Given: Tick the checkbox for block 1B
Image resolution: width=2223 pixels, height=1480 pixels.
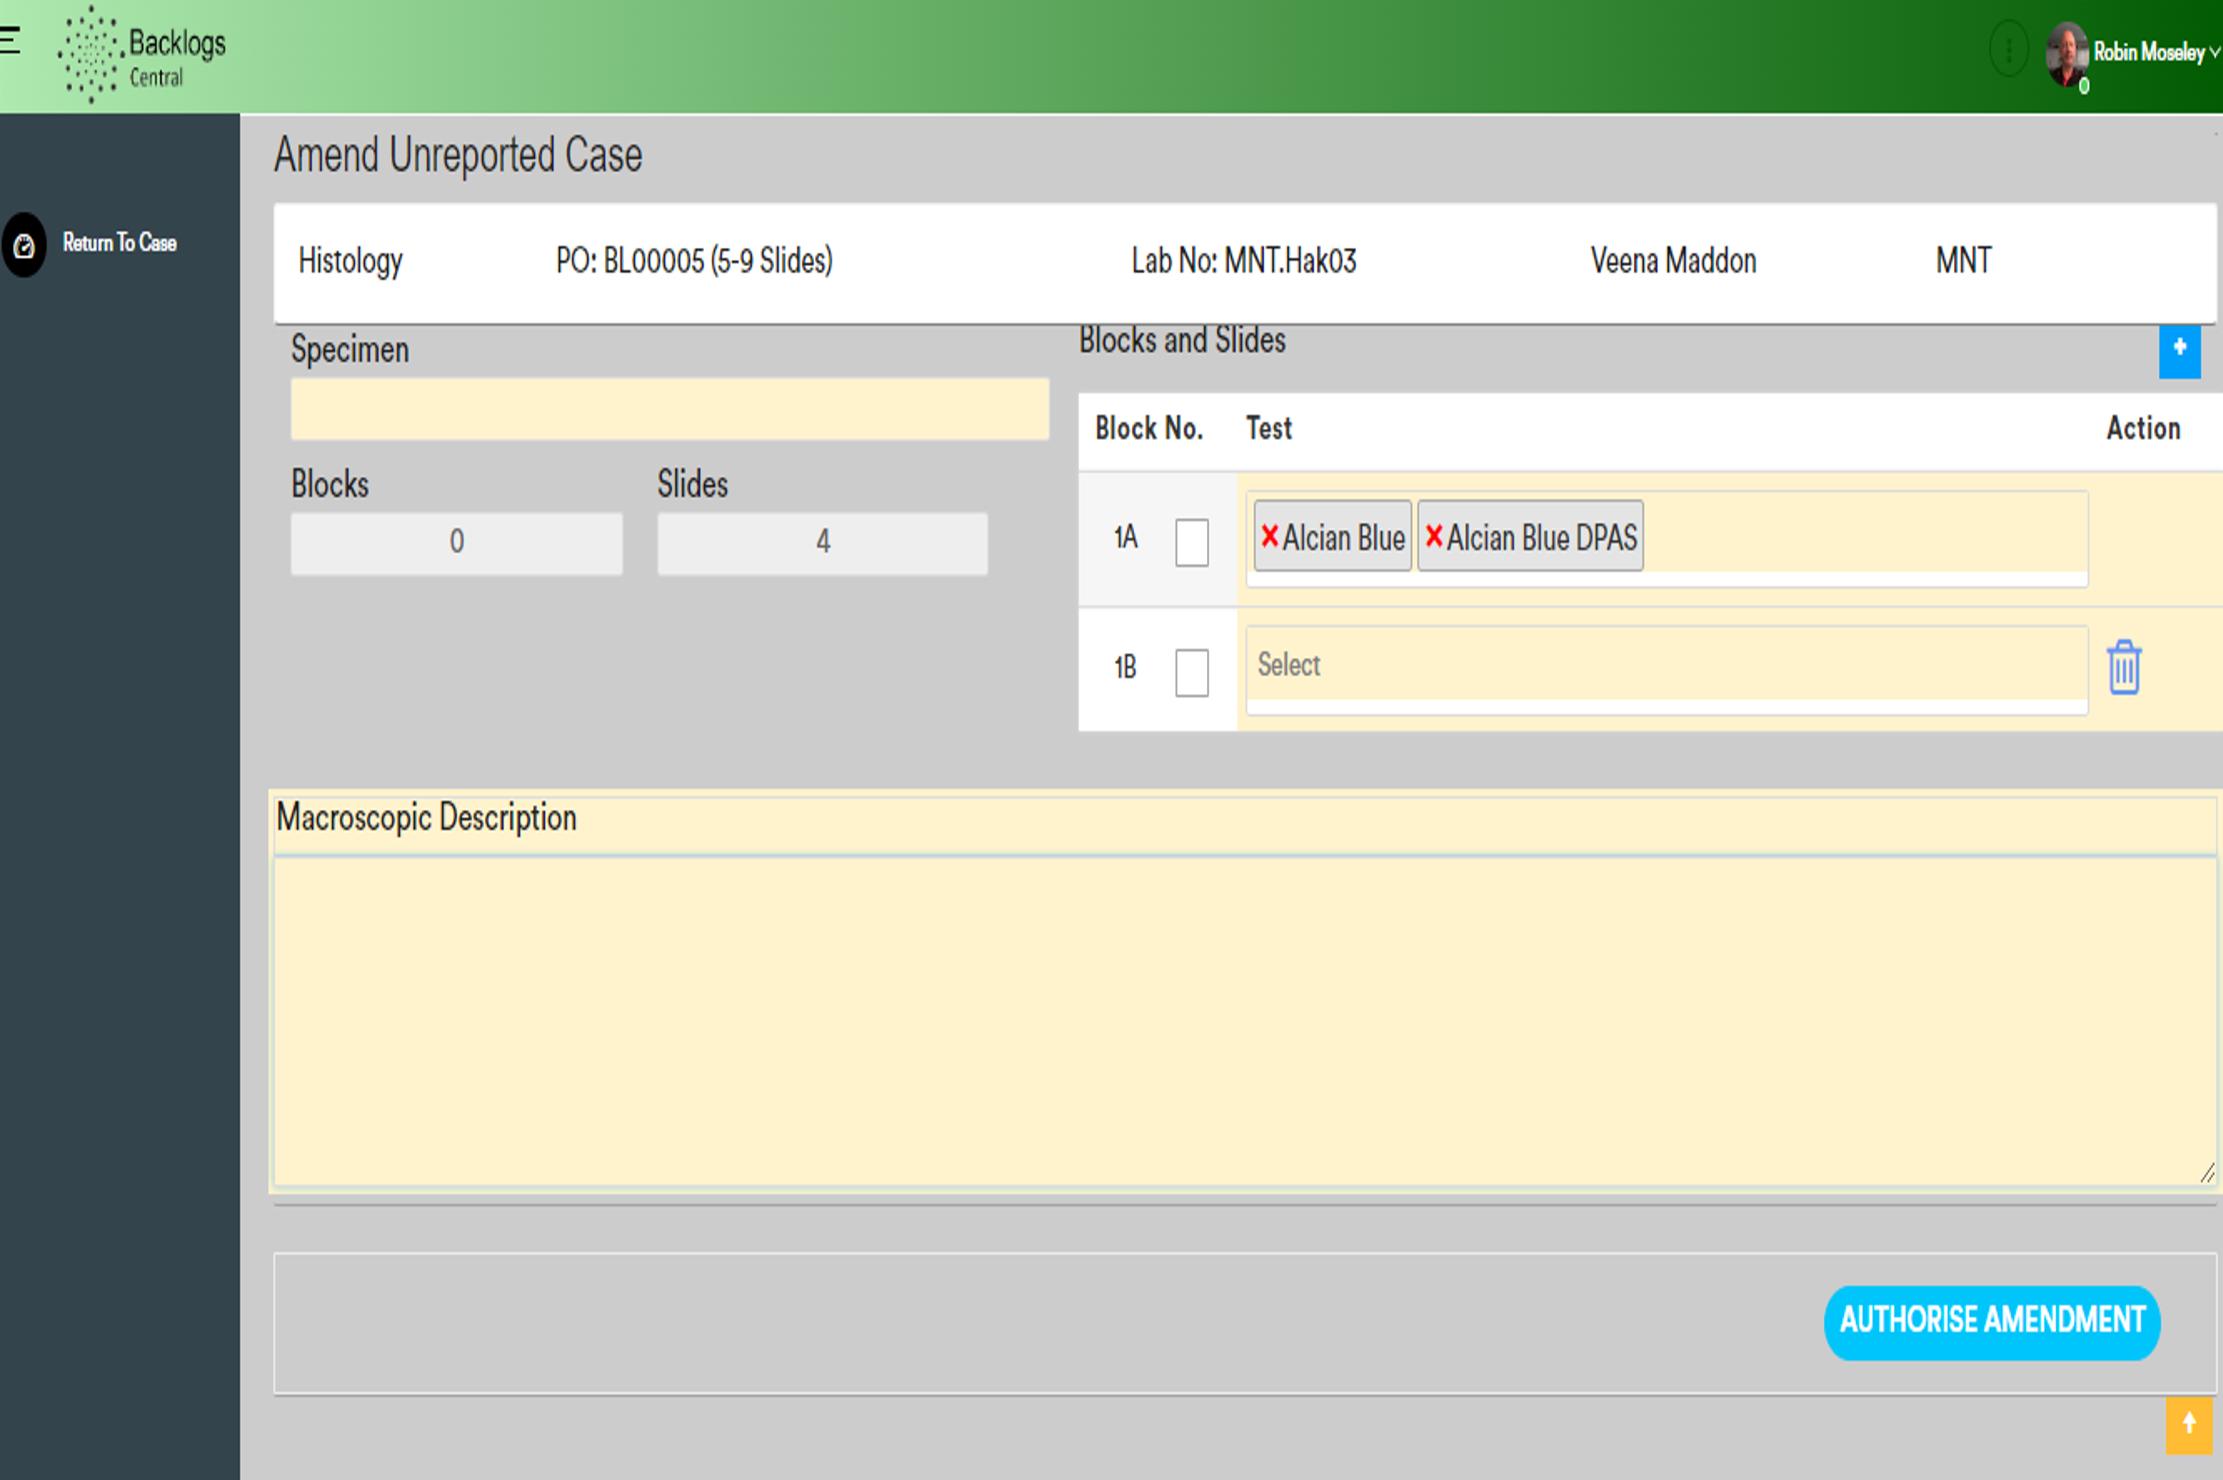Looking at the screenshot, I should click(x=1191, y=672).
